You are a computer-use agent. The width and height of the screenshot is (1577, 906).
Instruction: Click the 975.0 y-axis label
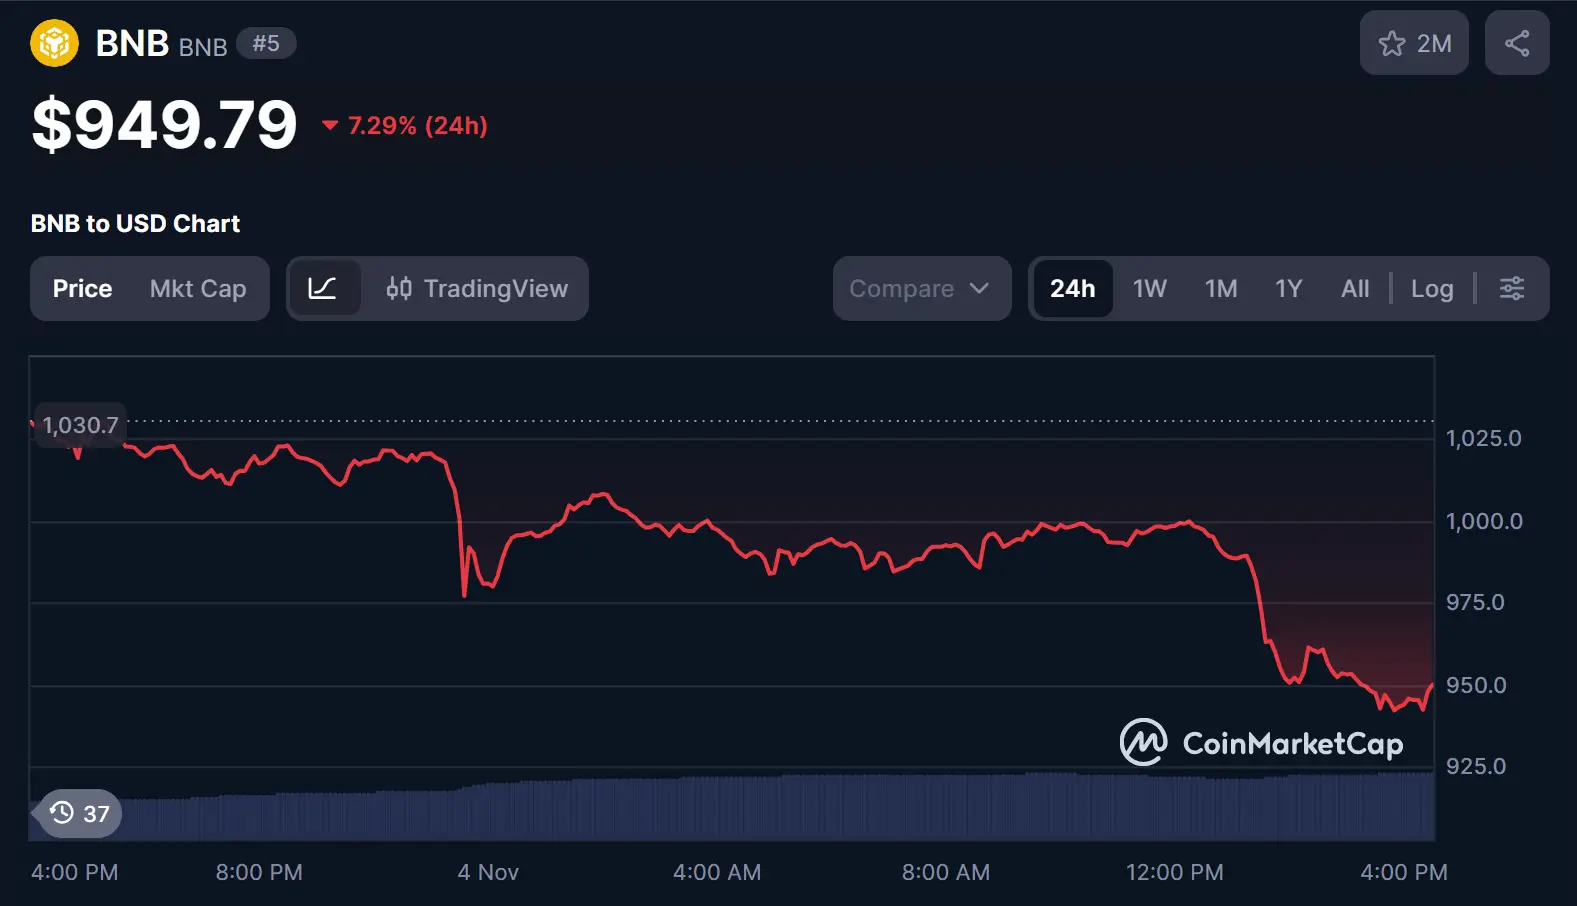(1475, 602)
